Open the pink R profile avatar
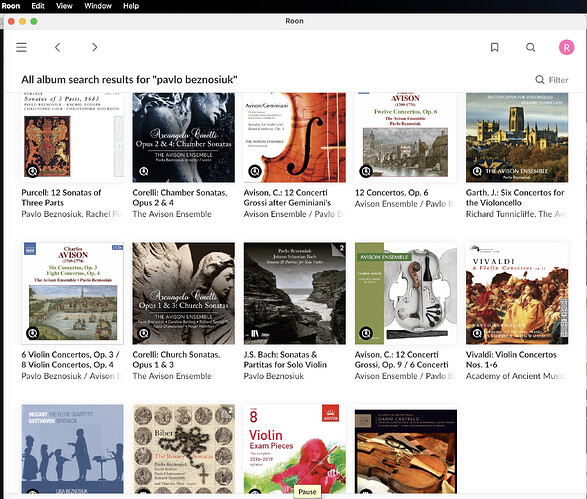The image size is (587, 499). (566, 47)
